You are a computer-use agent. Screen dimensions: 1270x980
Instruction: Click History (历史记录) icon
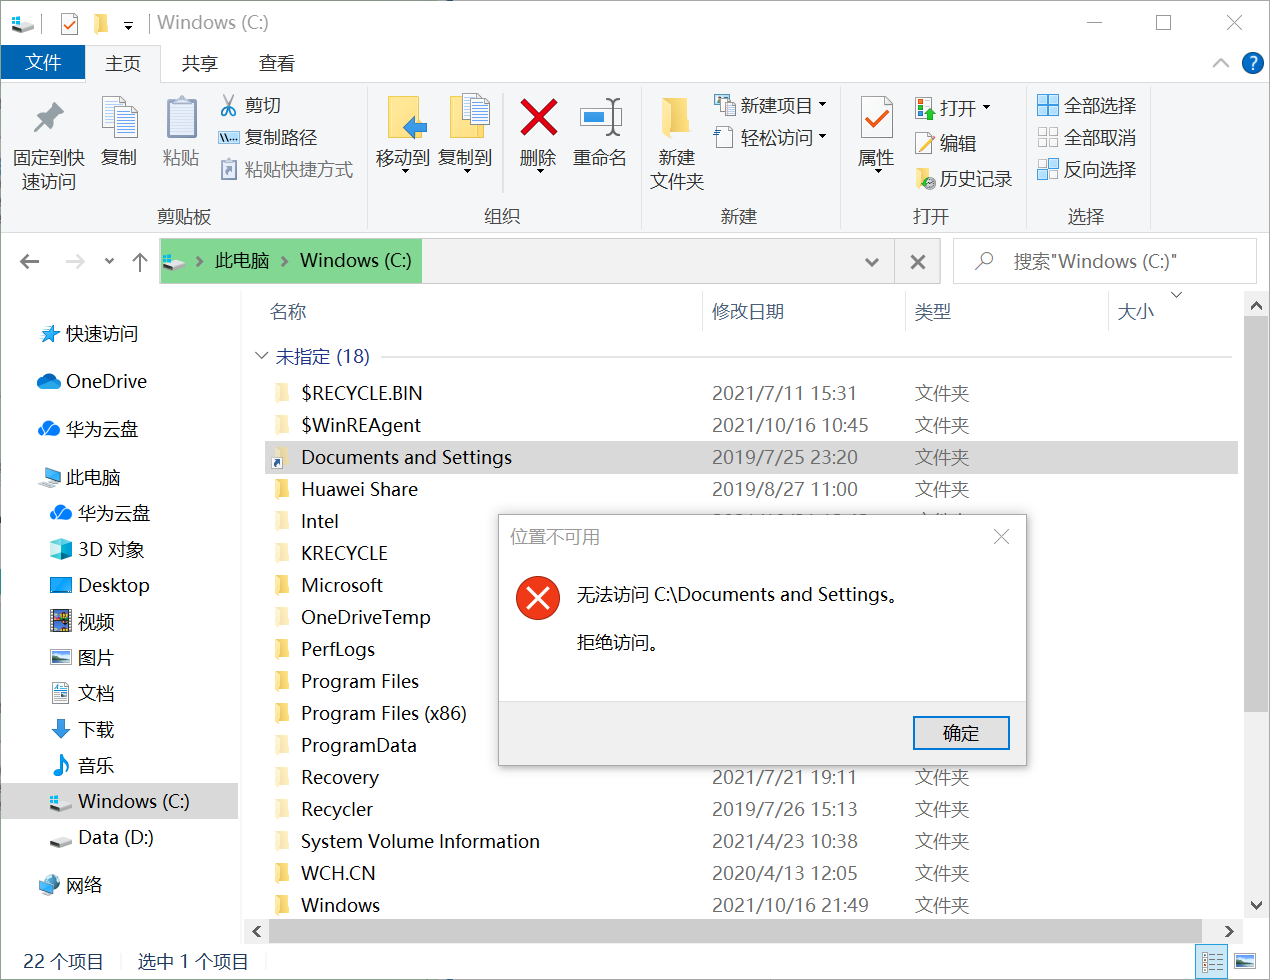(924, 179)
